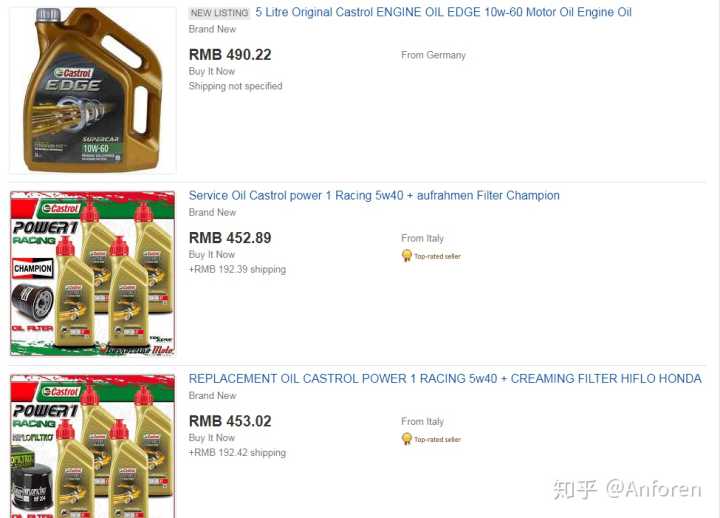Click the RMB 490.22 price

point(230,55)
